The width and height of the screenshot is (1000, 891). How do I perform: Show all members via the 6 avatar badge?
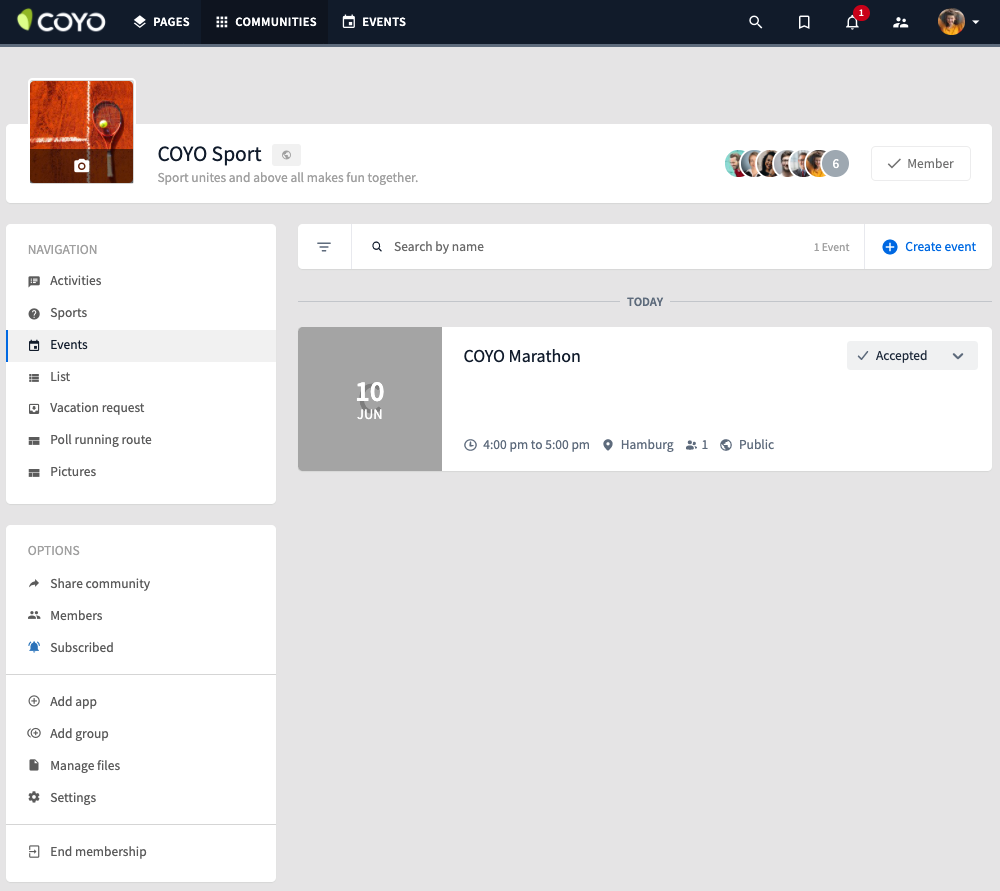coord(835,164)
